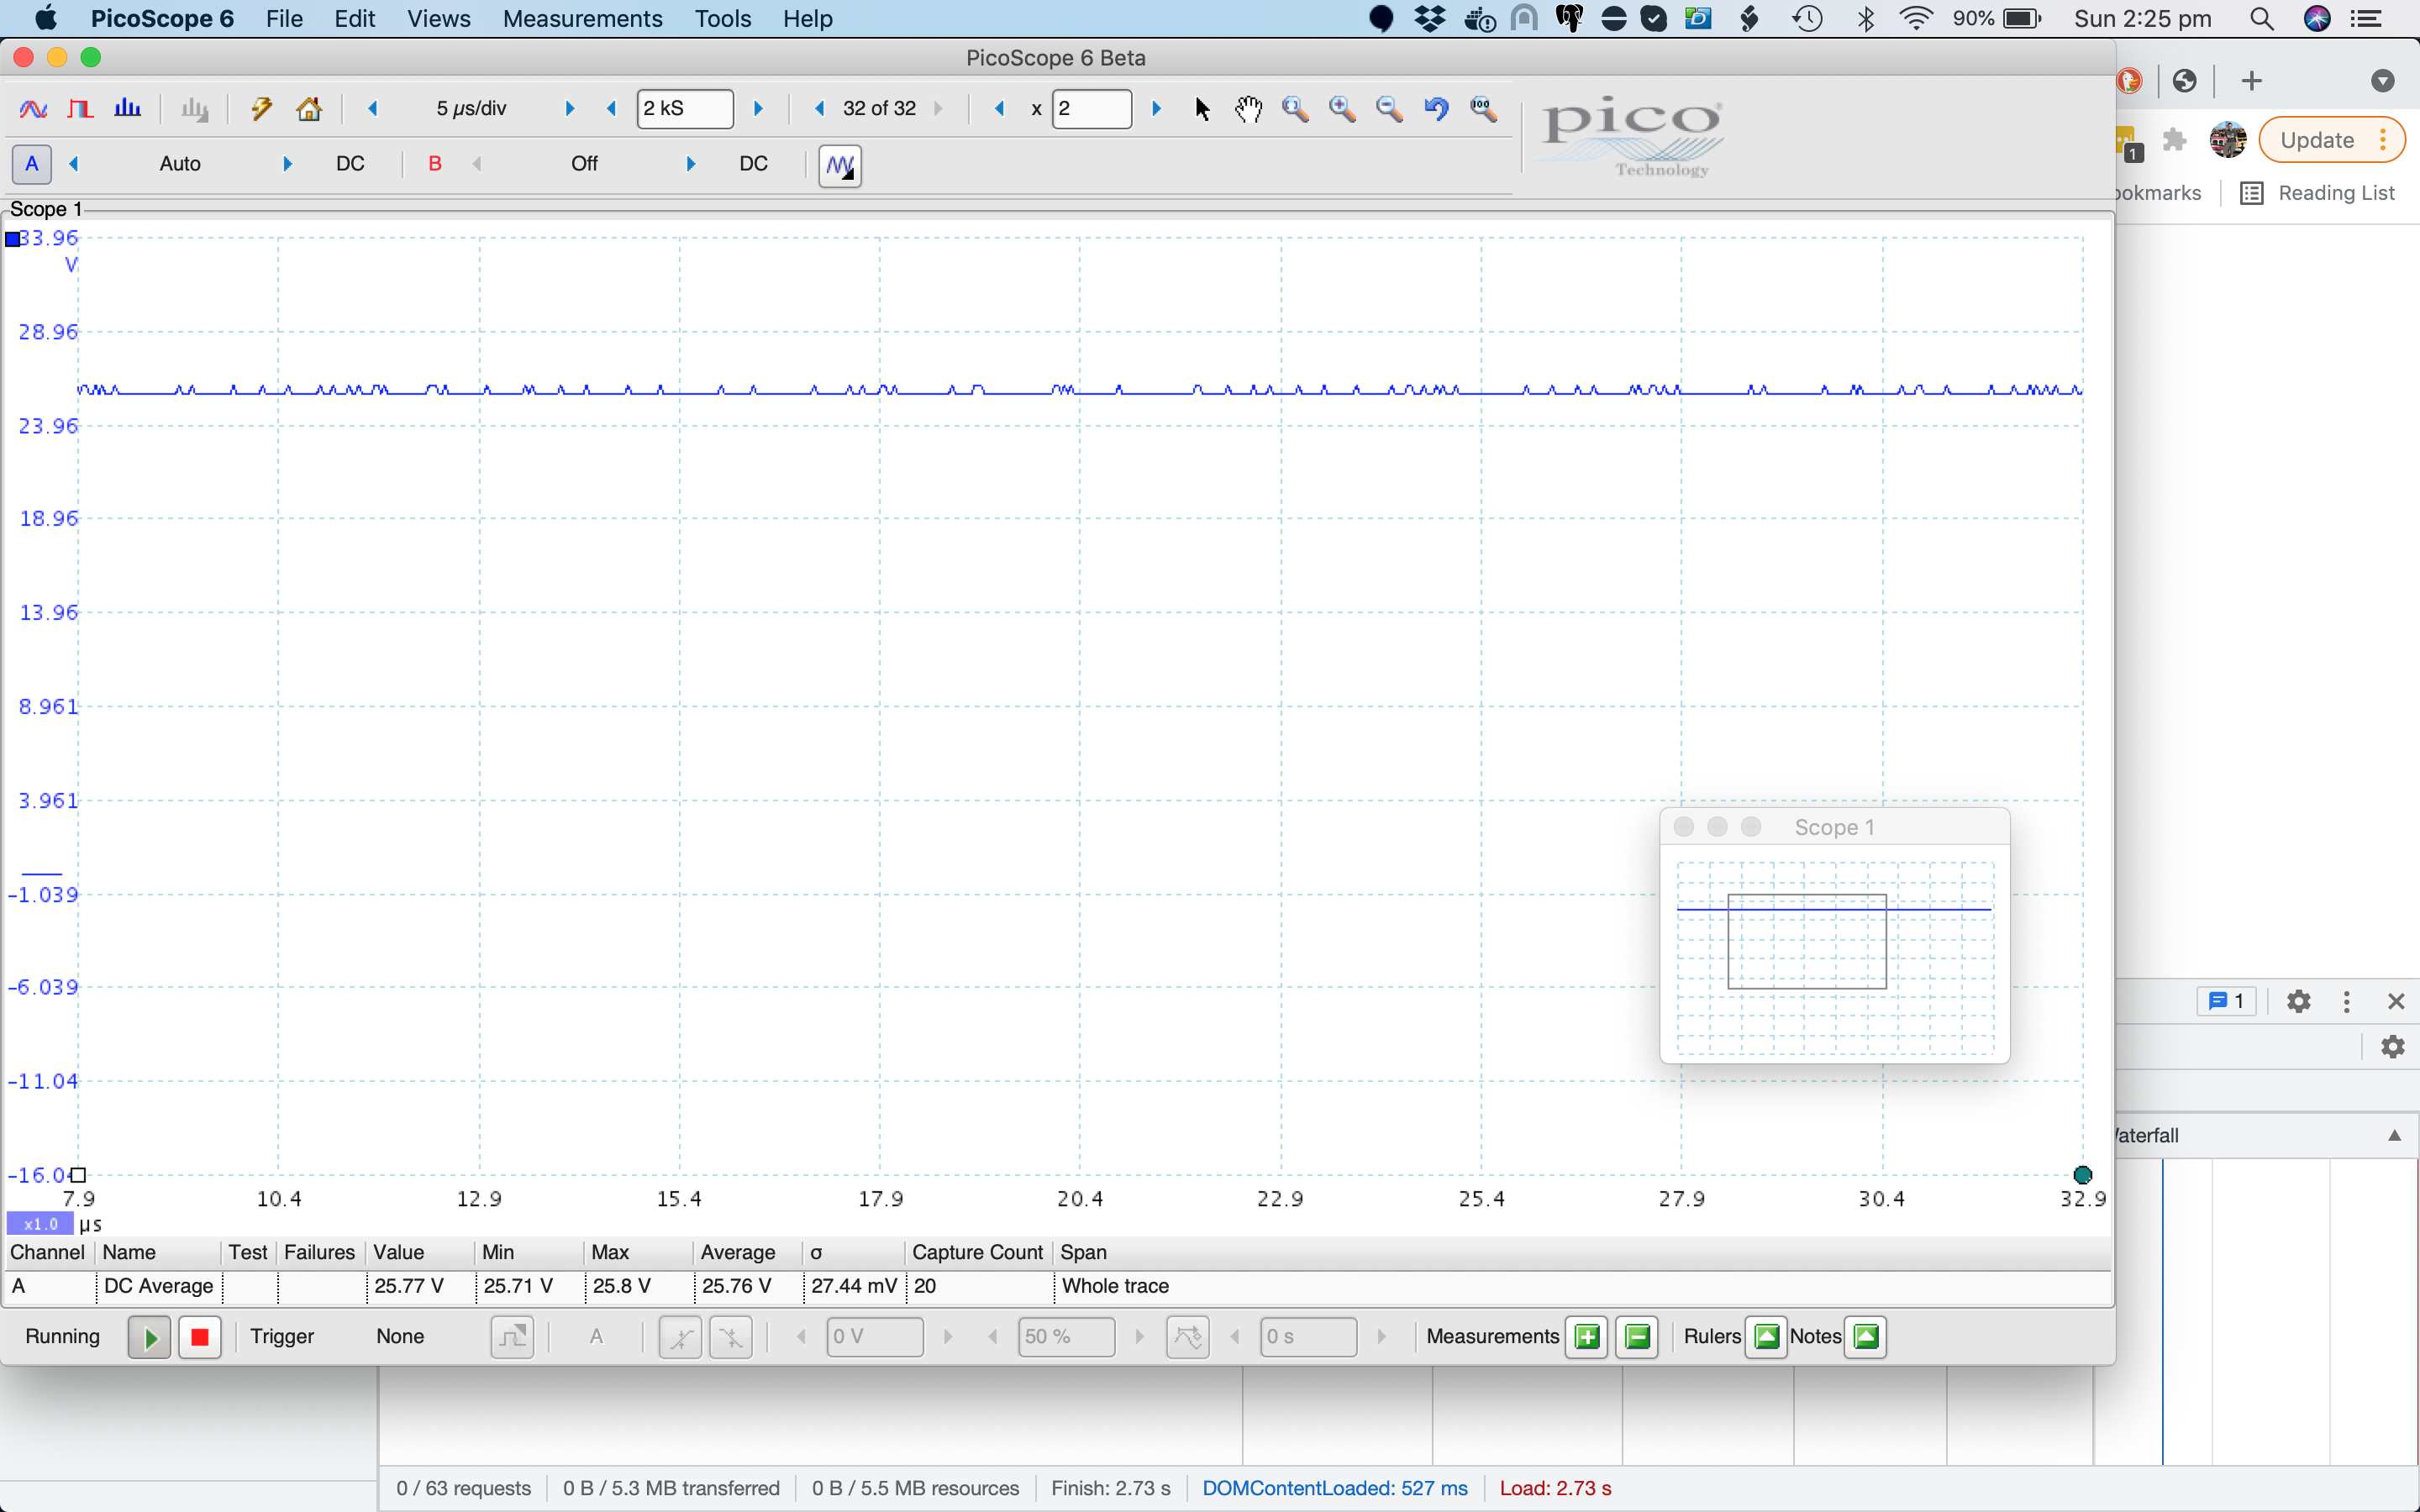Select the zoom out magnifier

(1390, 109)
